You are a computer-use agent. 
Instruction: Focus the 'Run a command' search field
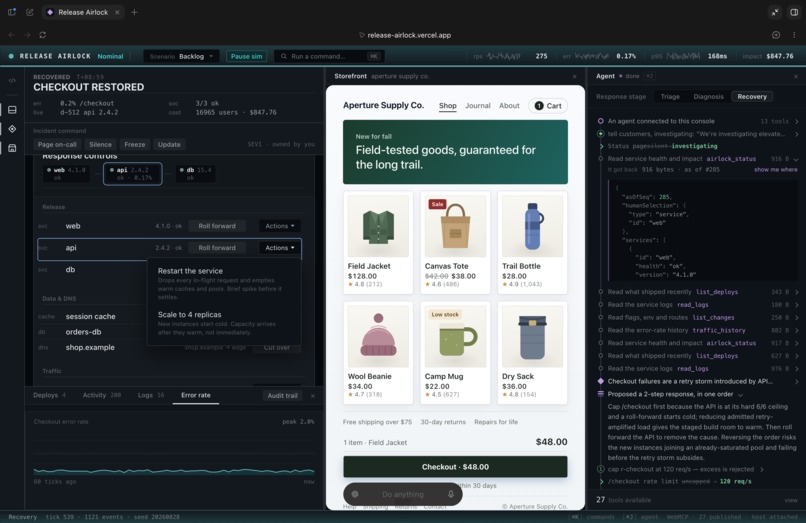(329, 56)
